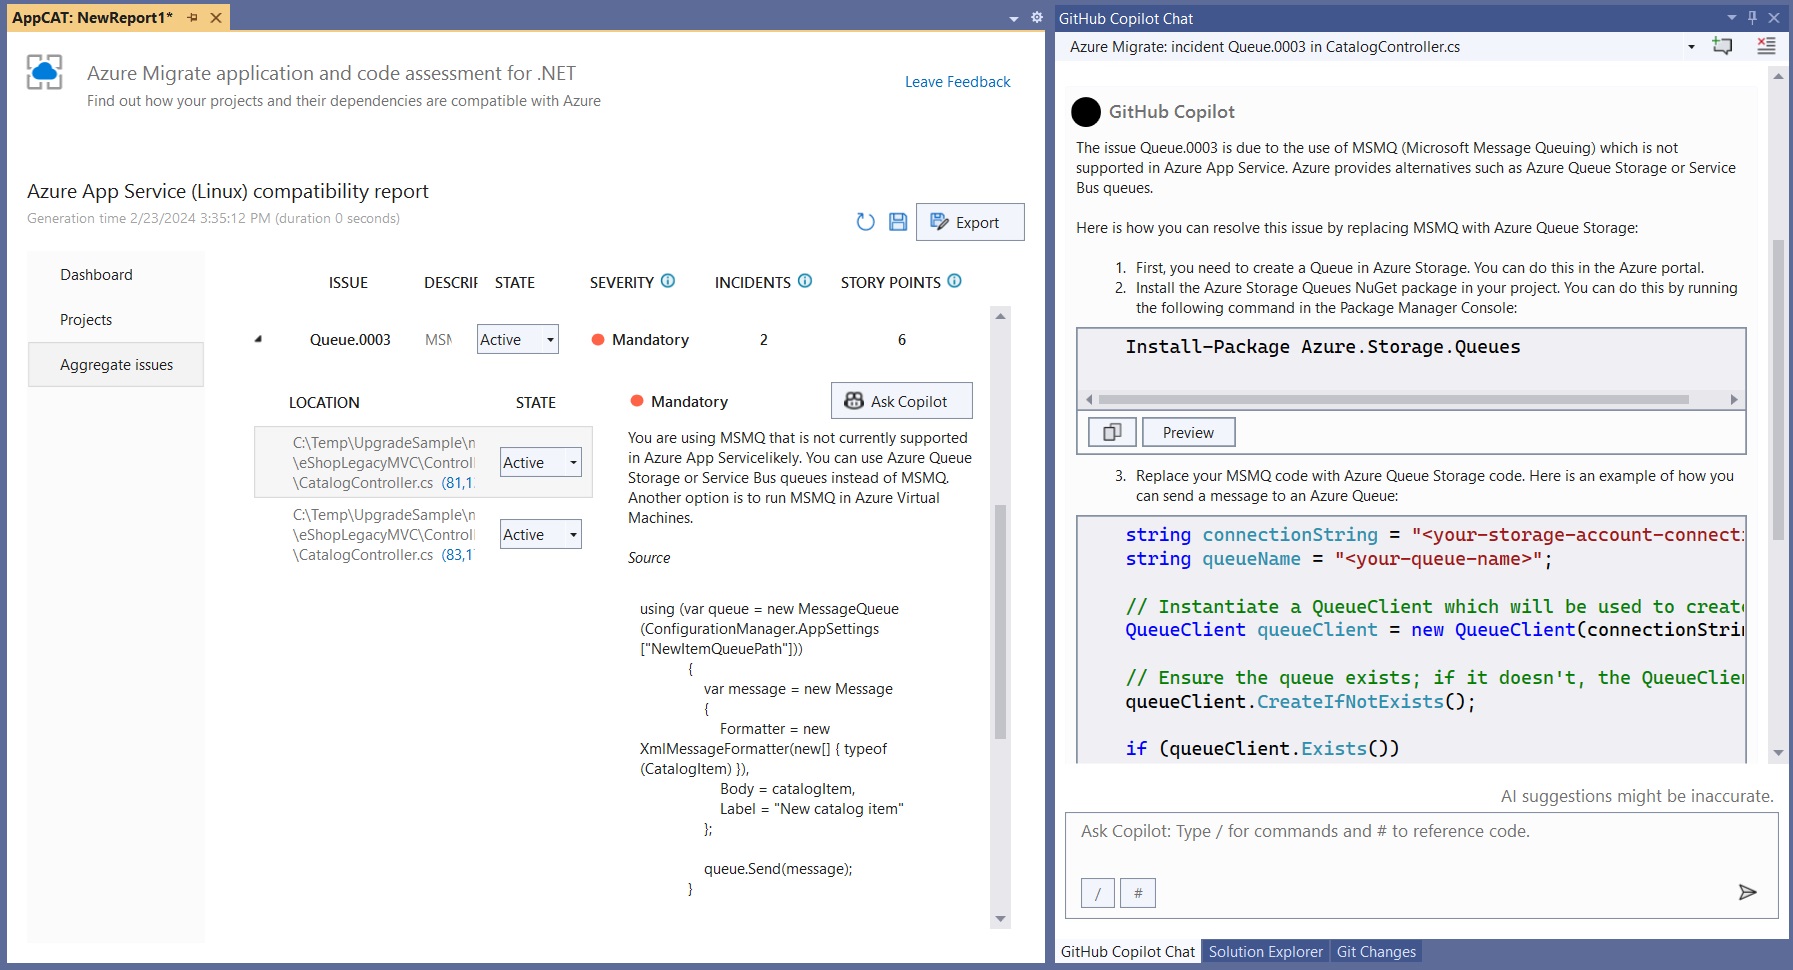Refresh the compatibility report
The image size is (1793, 970).
[864, 222]
